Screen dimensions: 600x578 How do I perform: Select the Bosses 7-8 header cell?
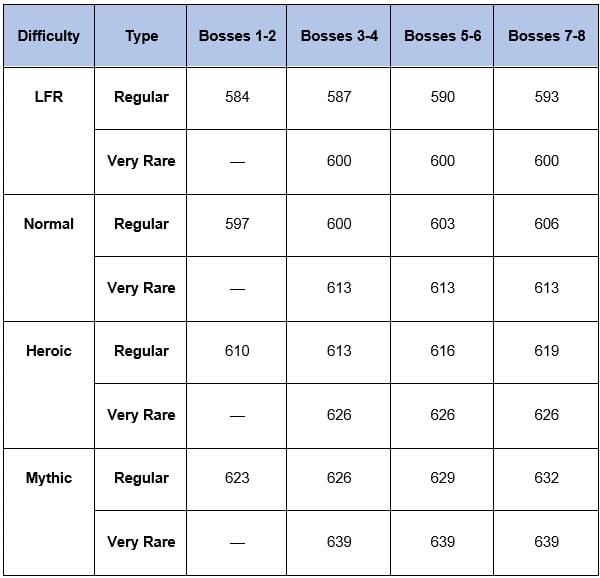[x=546, y=36]
